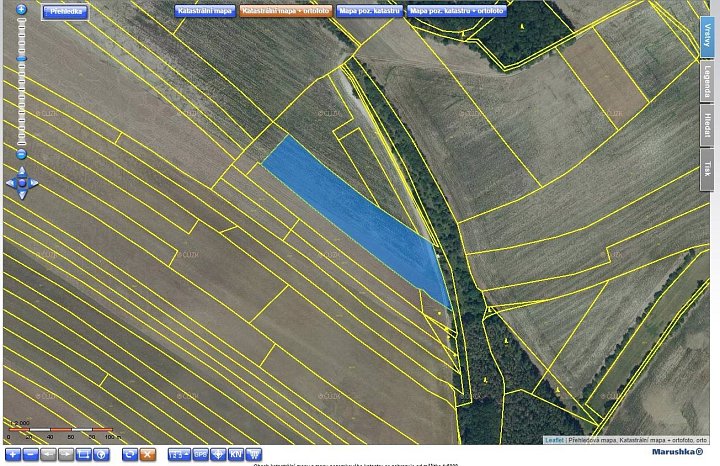Image resolution: width=720 pixels, height=466 pixels.
Task: Open the Tisk side panel
Action: pos(707,169)
